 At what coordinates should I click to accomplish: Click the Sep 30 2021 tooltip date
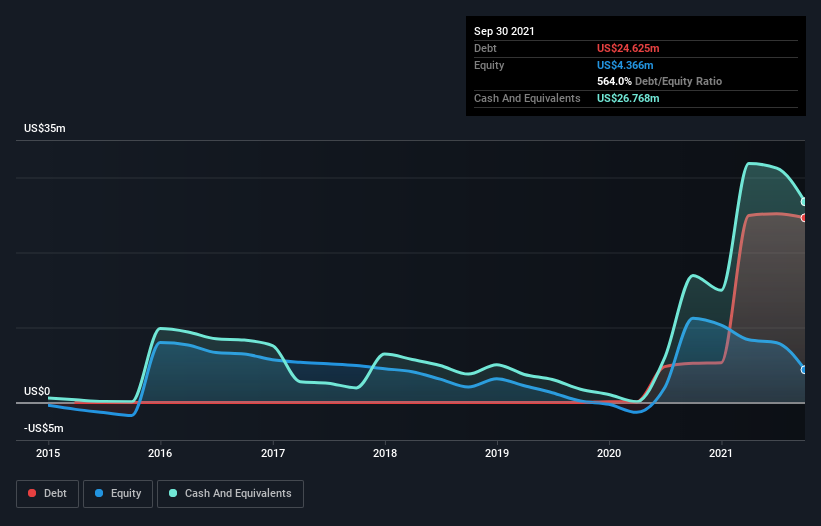[504, 31]
